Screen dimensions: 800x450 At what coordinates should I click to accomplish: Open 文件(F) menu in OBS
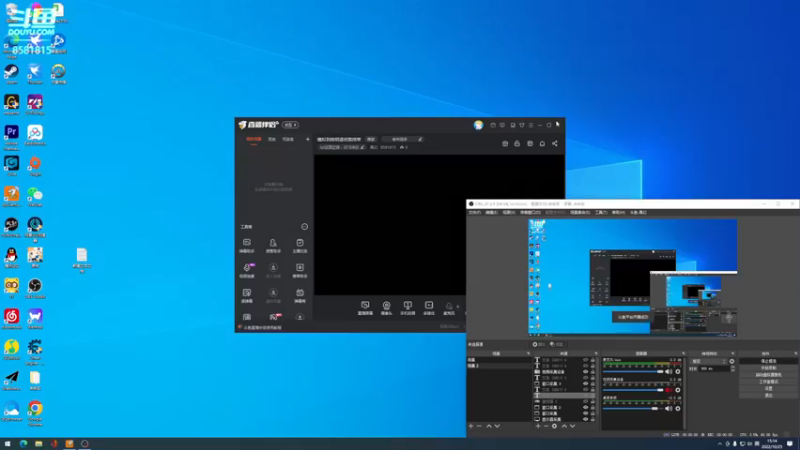pos(474,212)
